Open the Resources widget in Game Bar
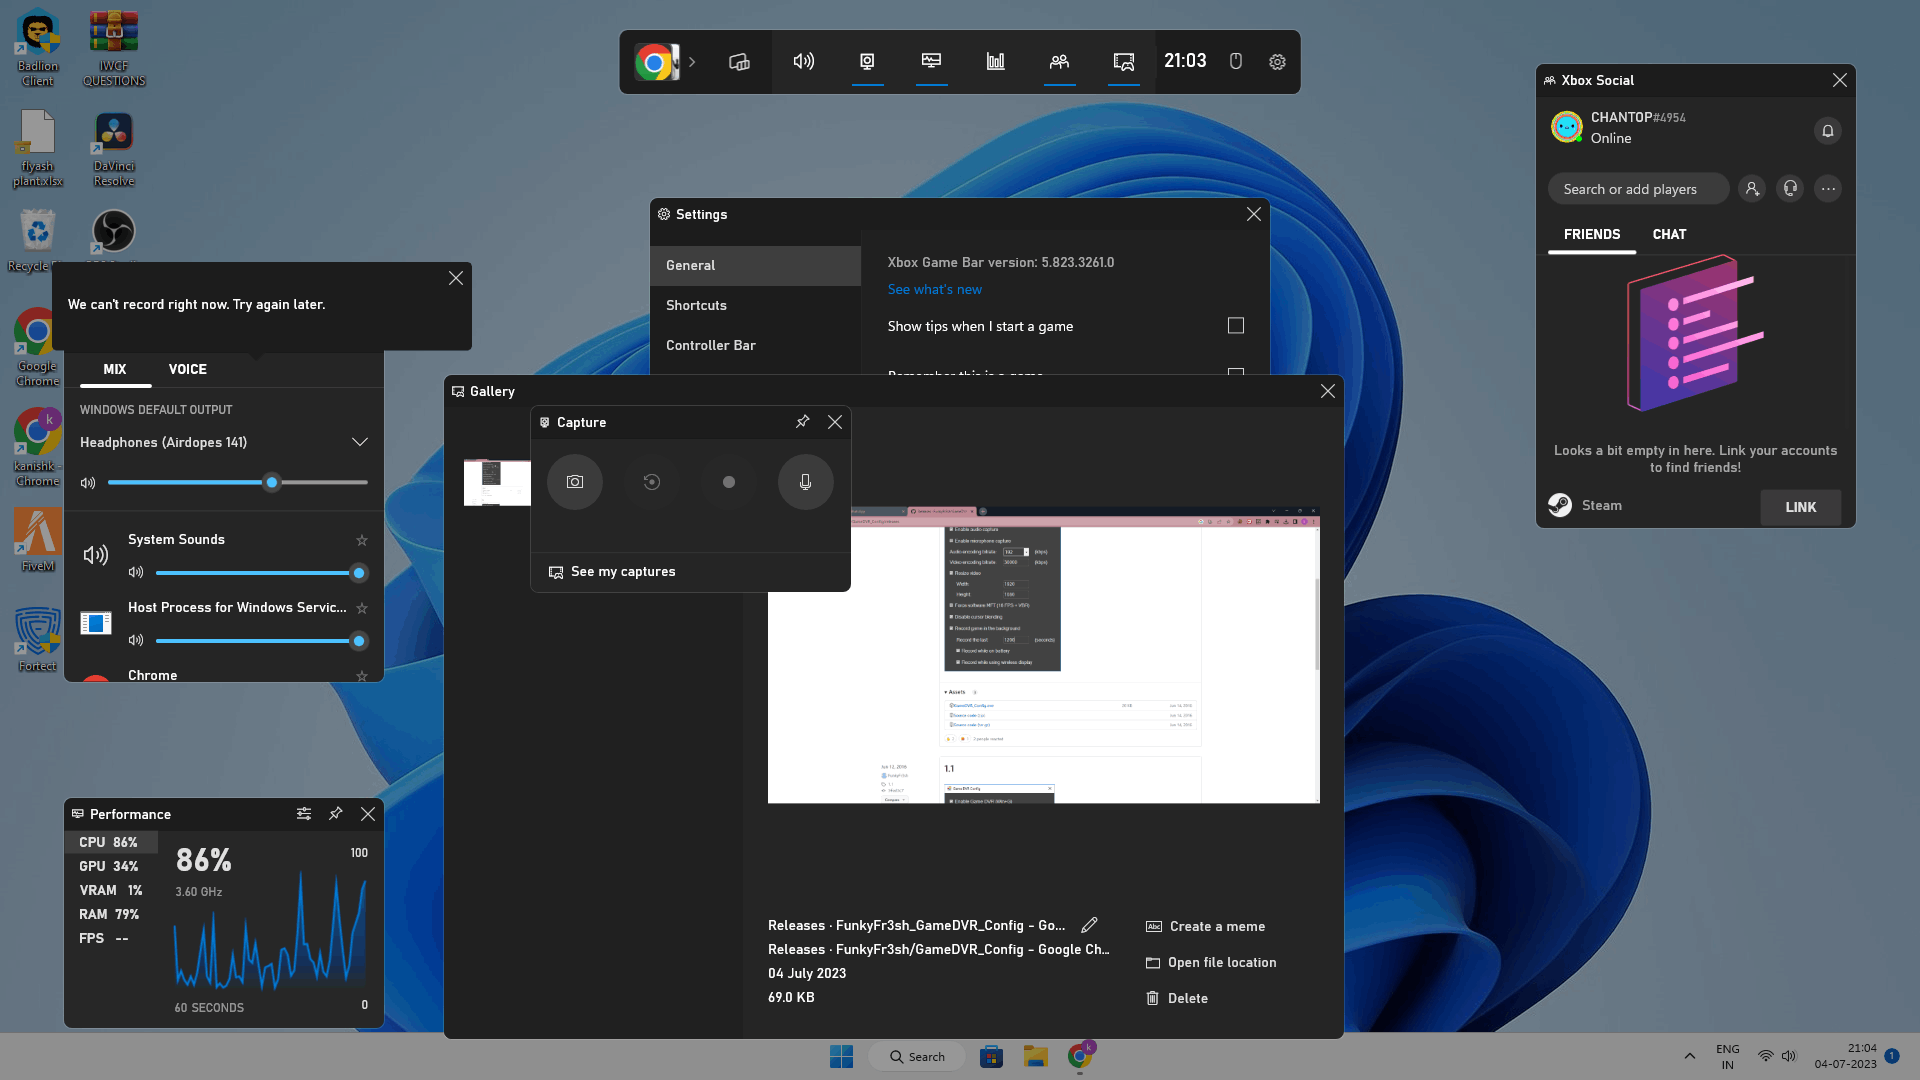Image resolution: width=1920 pixels, height=1080 pixels. pyautogui.click(x=996, y=62)
